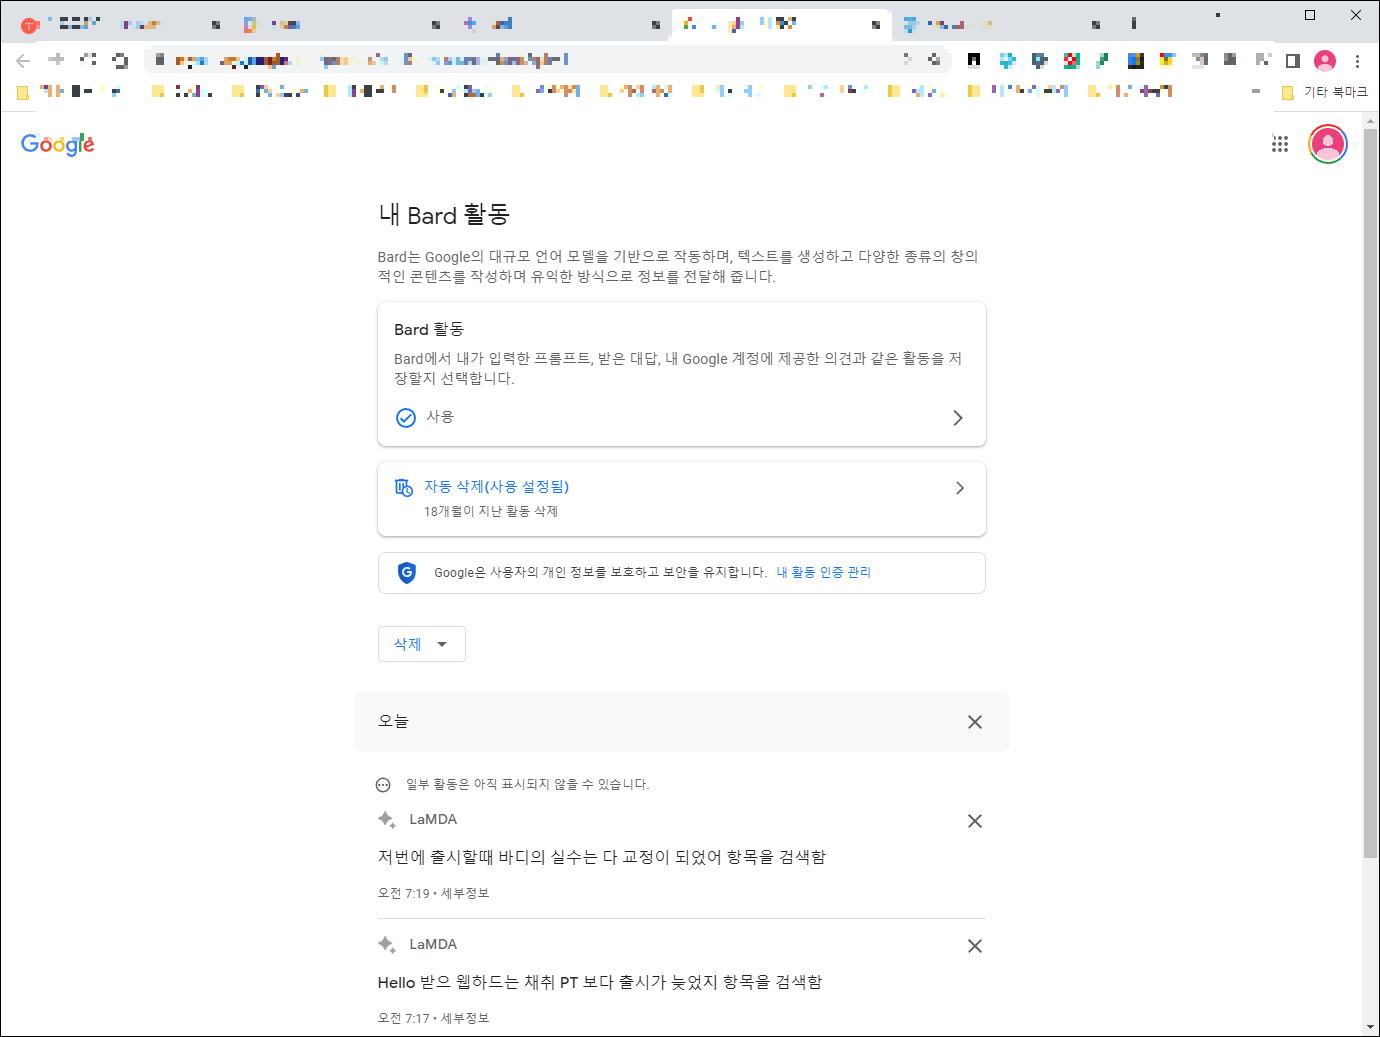Delete all of 오늘's activity with X
Image resolution: width=1380 pixels, height=1037 pixels.
point(975,722)
